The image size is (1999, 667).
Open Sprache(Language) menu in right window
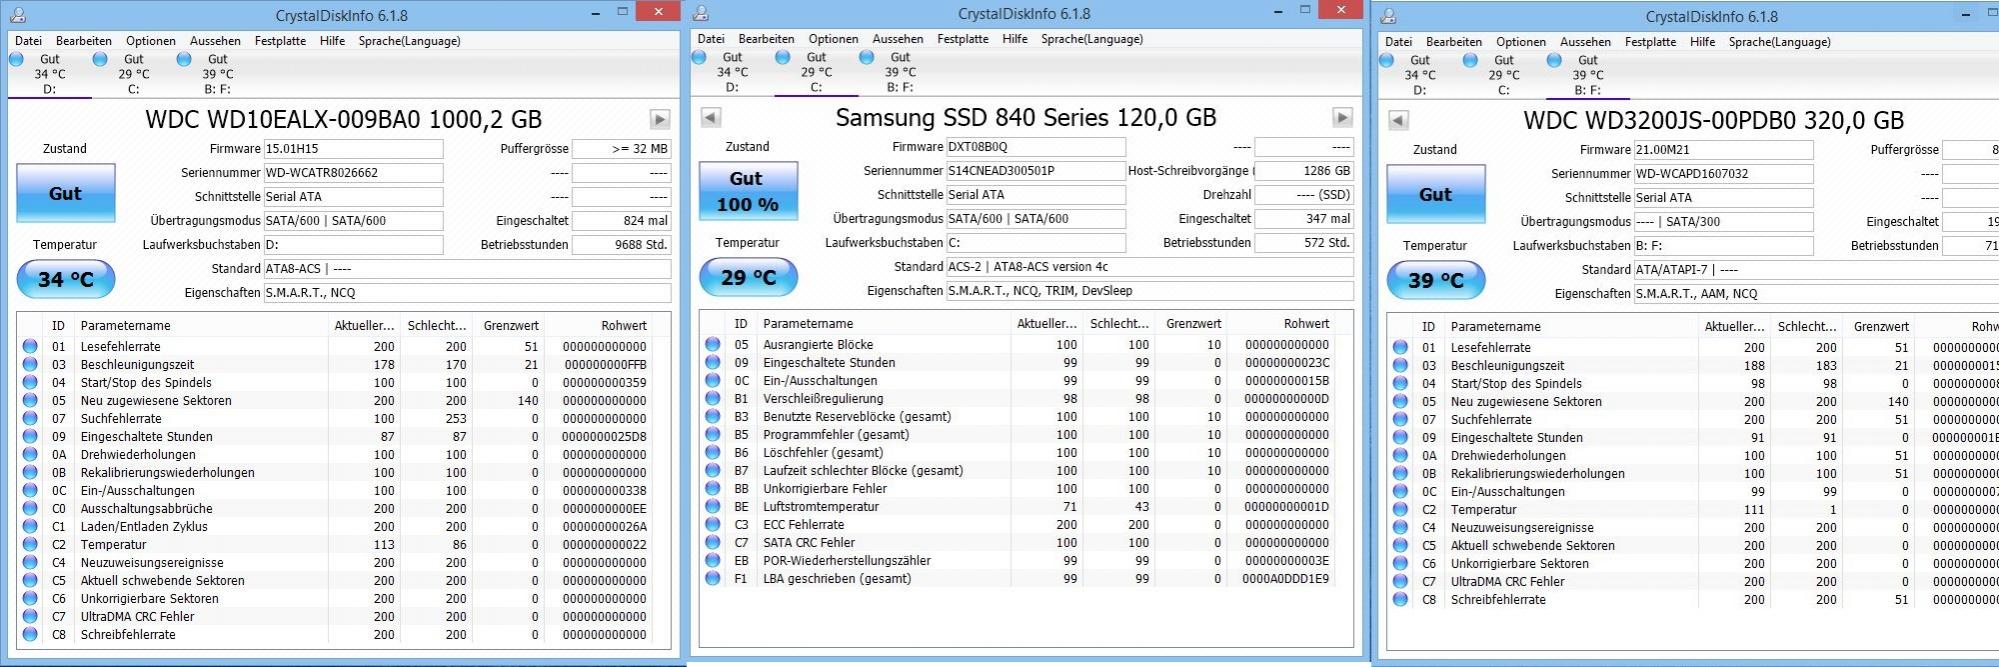click(1779, 42)
